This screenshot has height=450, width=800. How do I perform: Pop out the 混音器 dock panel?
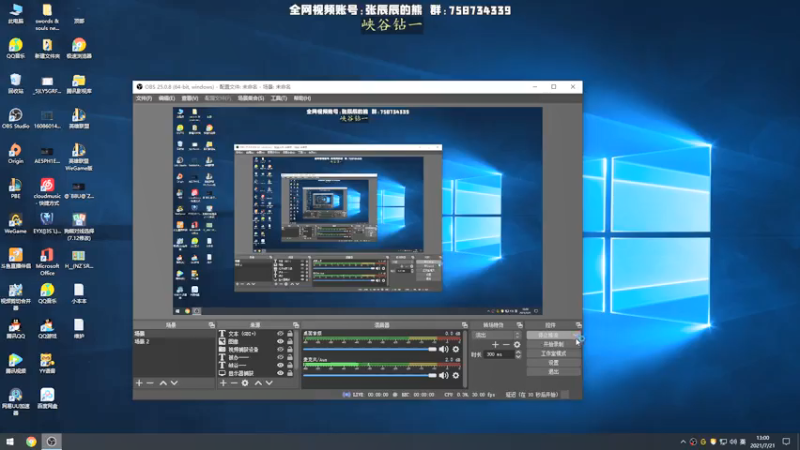point(464,325)
